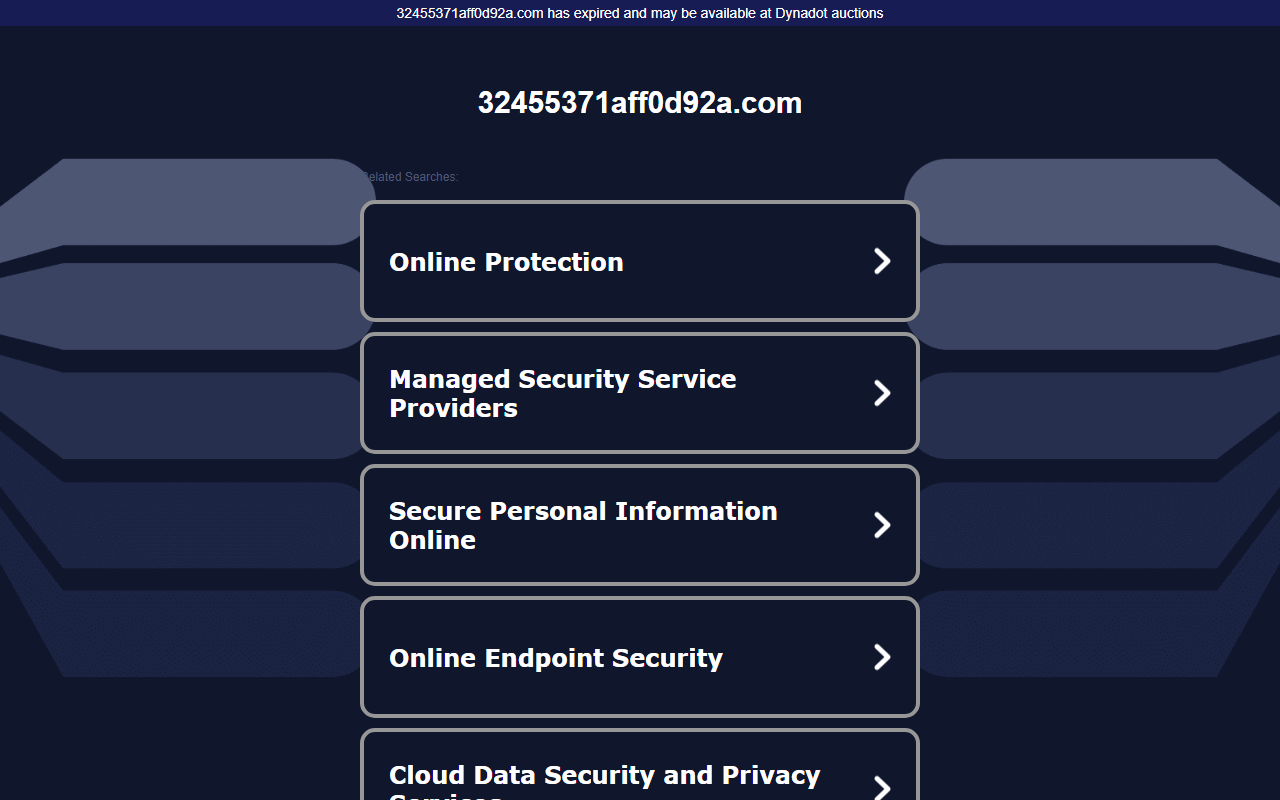Open Secure Personal Information Online link

640,525
